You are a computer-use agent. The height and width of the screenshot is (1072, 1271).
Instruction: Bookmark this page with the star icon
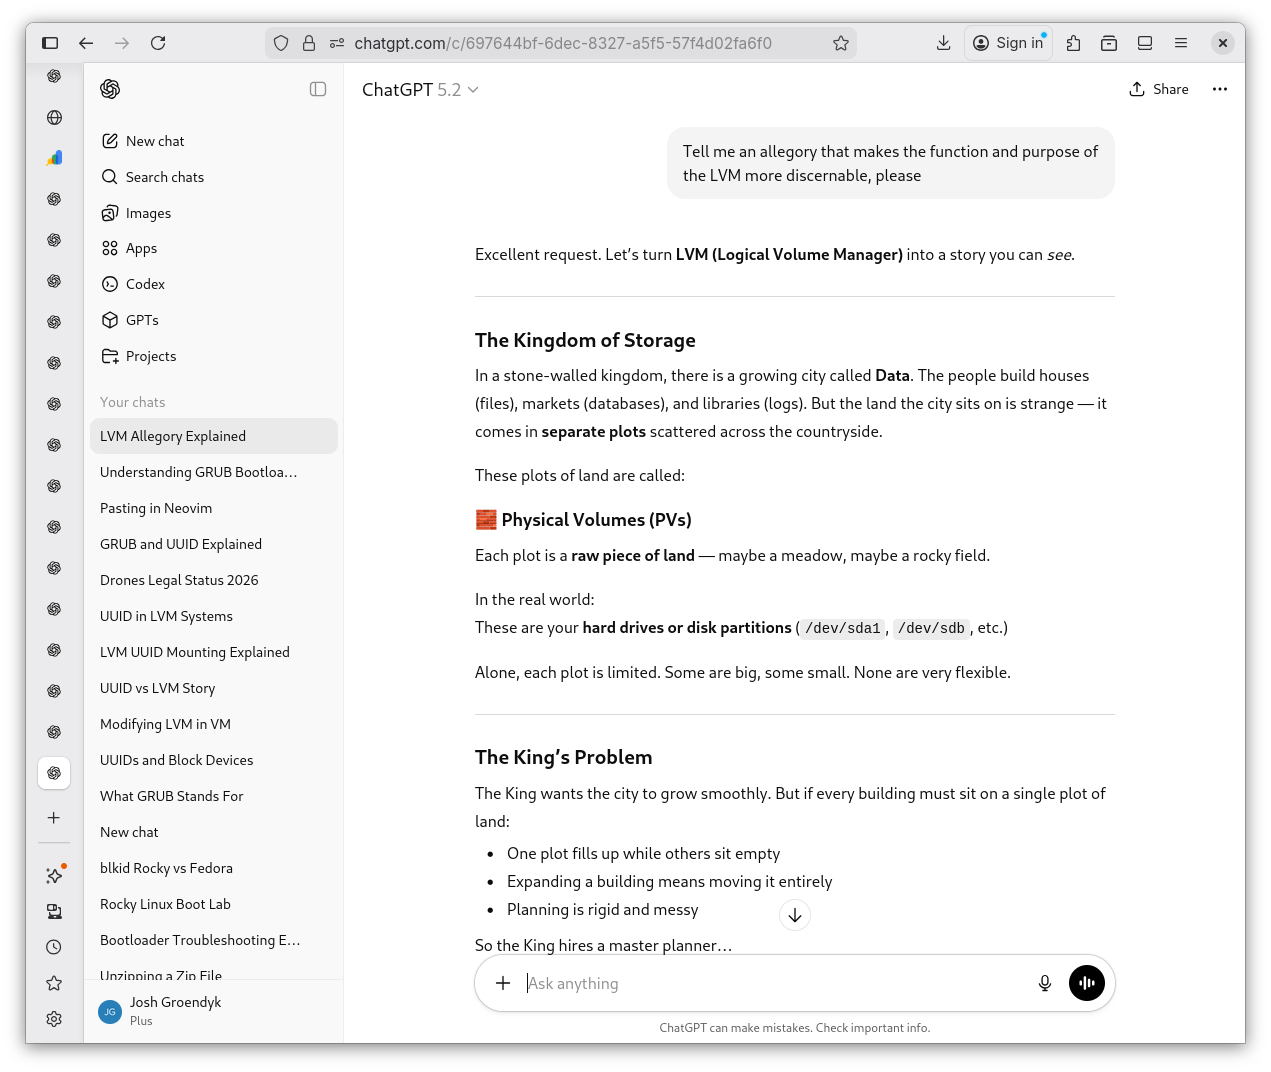(841, 43)
